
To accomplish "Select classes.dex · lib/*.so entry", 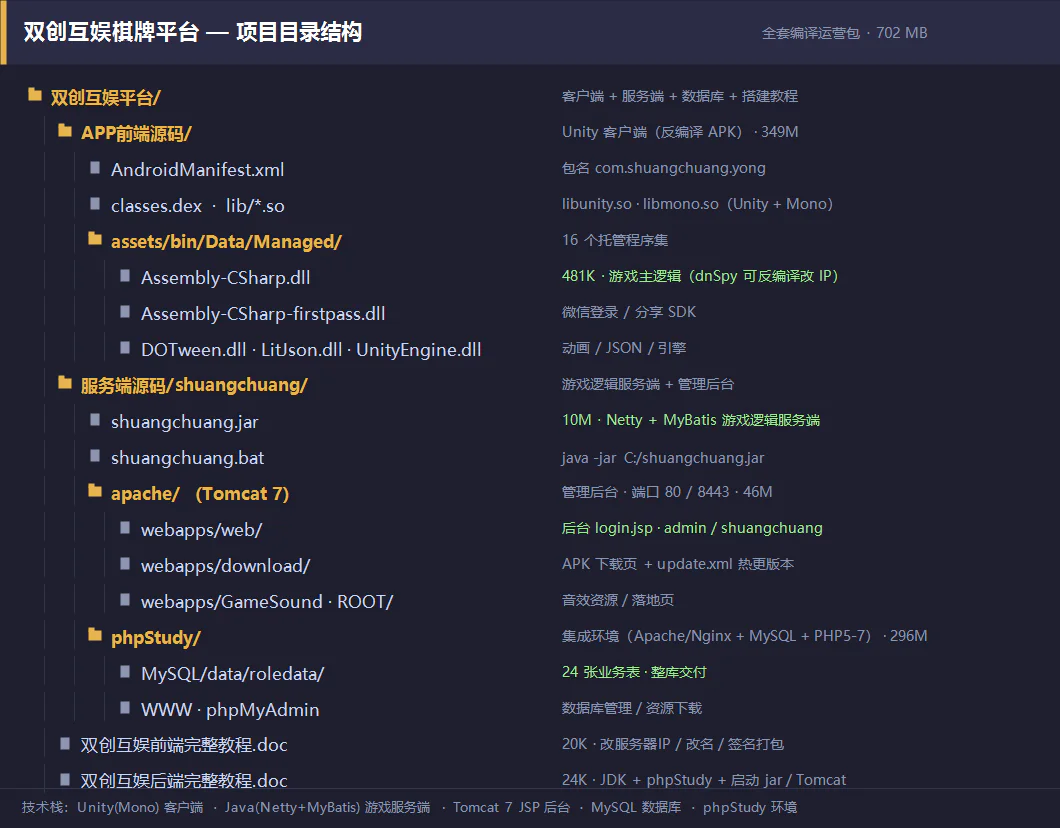I will tap(197, 205).
